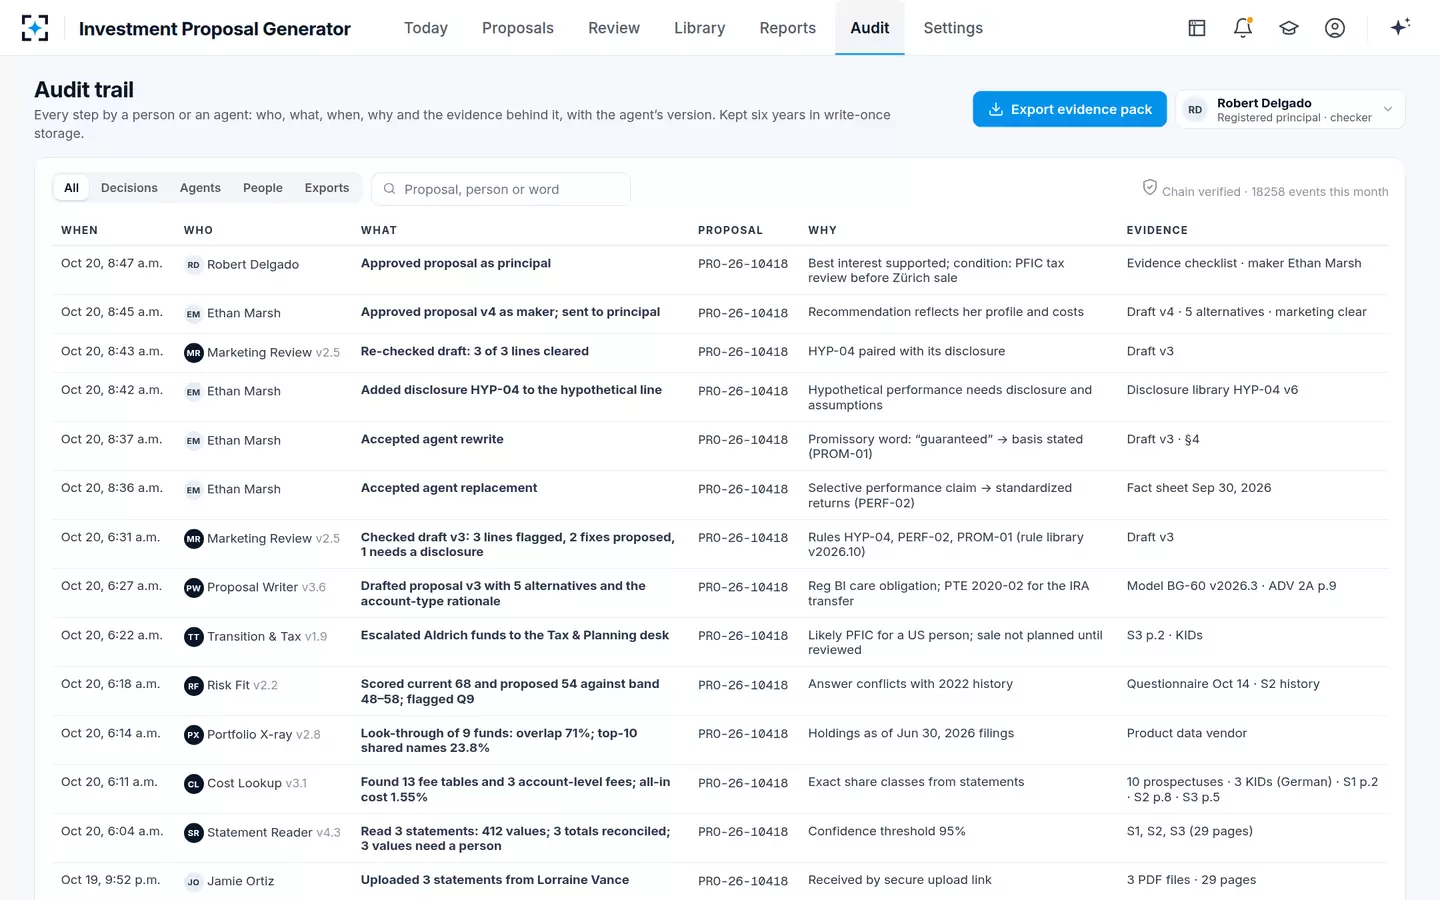
Task: Filter audit trail by Agents
Action: [200, 188]
